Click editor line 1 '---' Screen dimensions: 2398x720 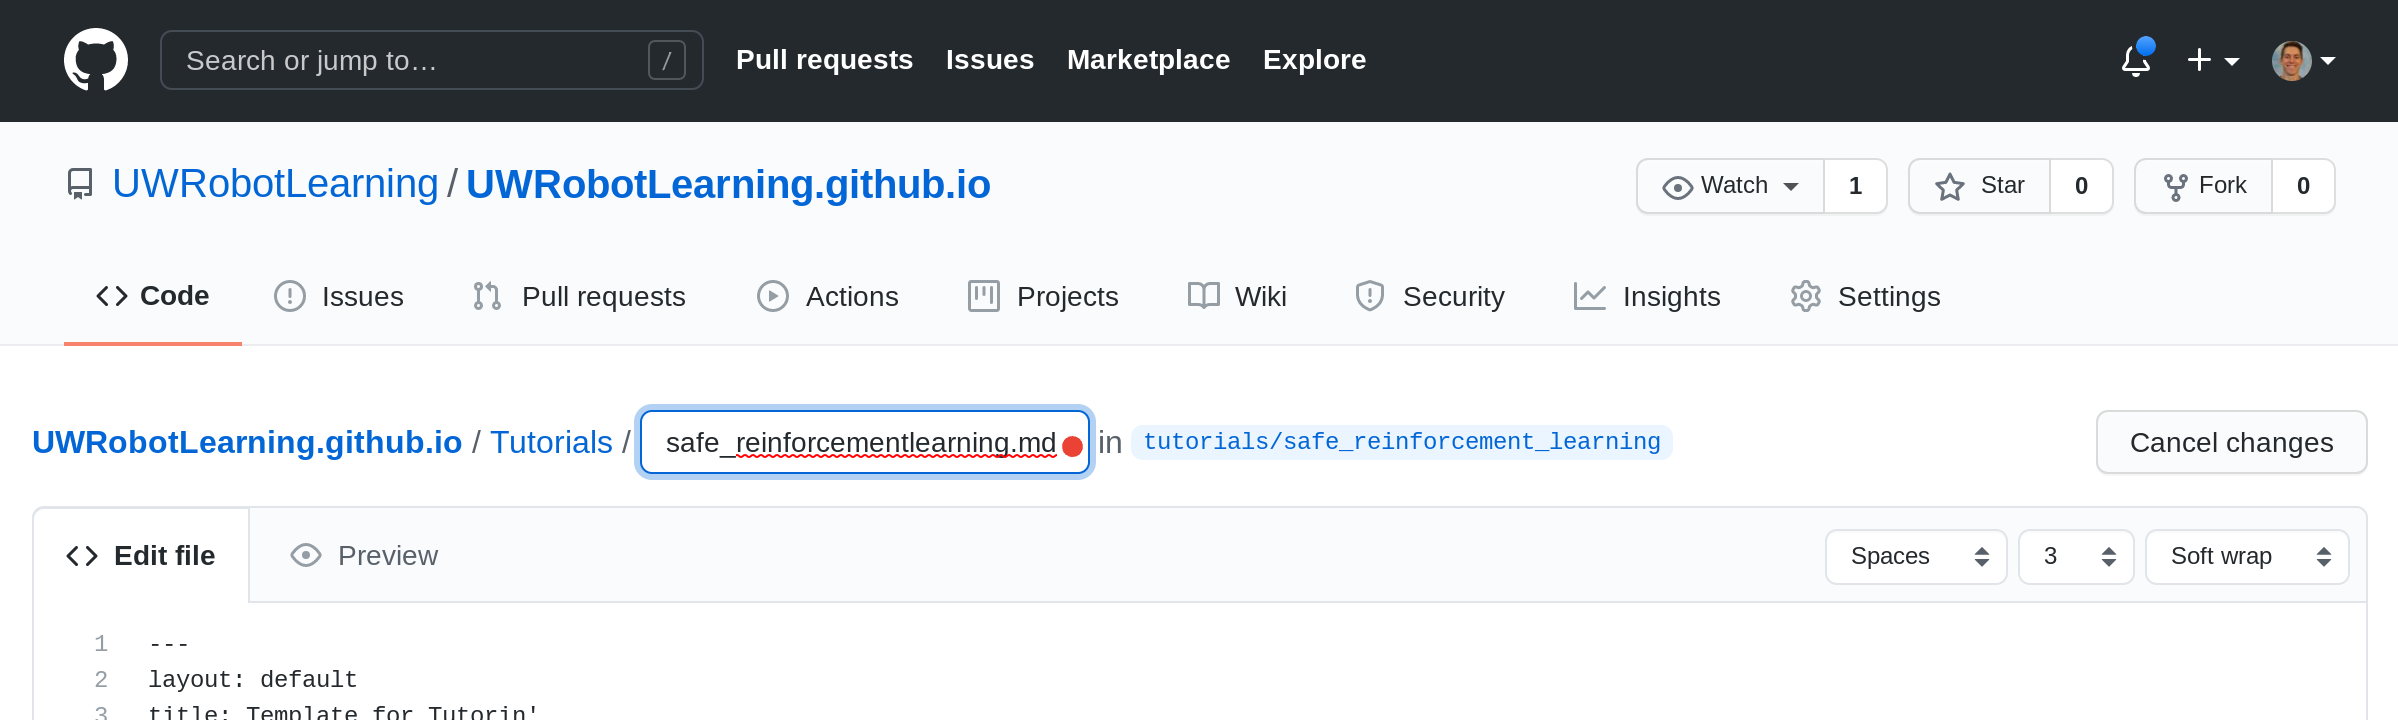click(169, 644)
